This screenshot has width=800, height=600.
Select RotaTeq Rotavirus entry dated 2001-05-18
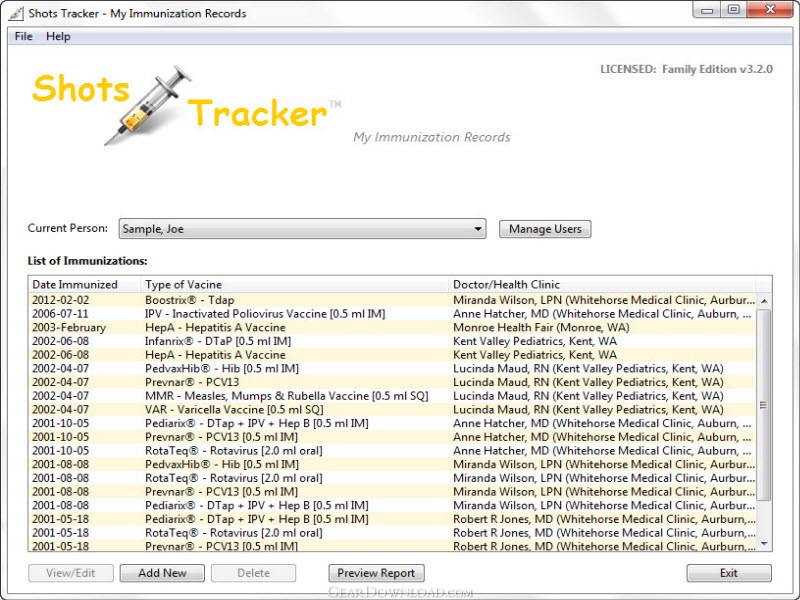coord(234,533)
